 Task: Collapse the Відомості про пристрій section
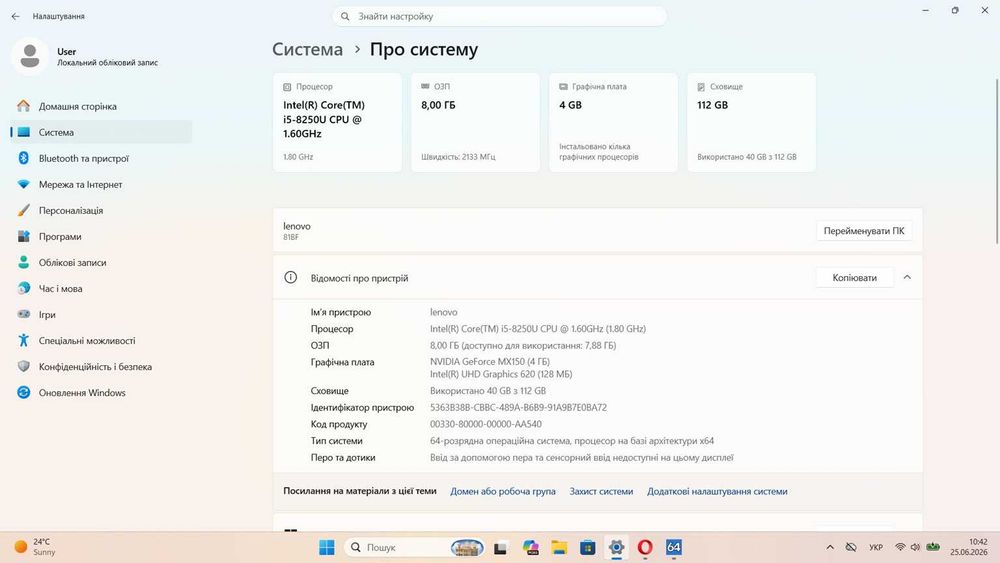[x=907, y=277]
